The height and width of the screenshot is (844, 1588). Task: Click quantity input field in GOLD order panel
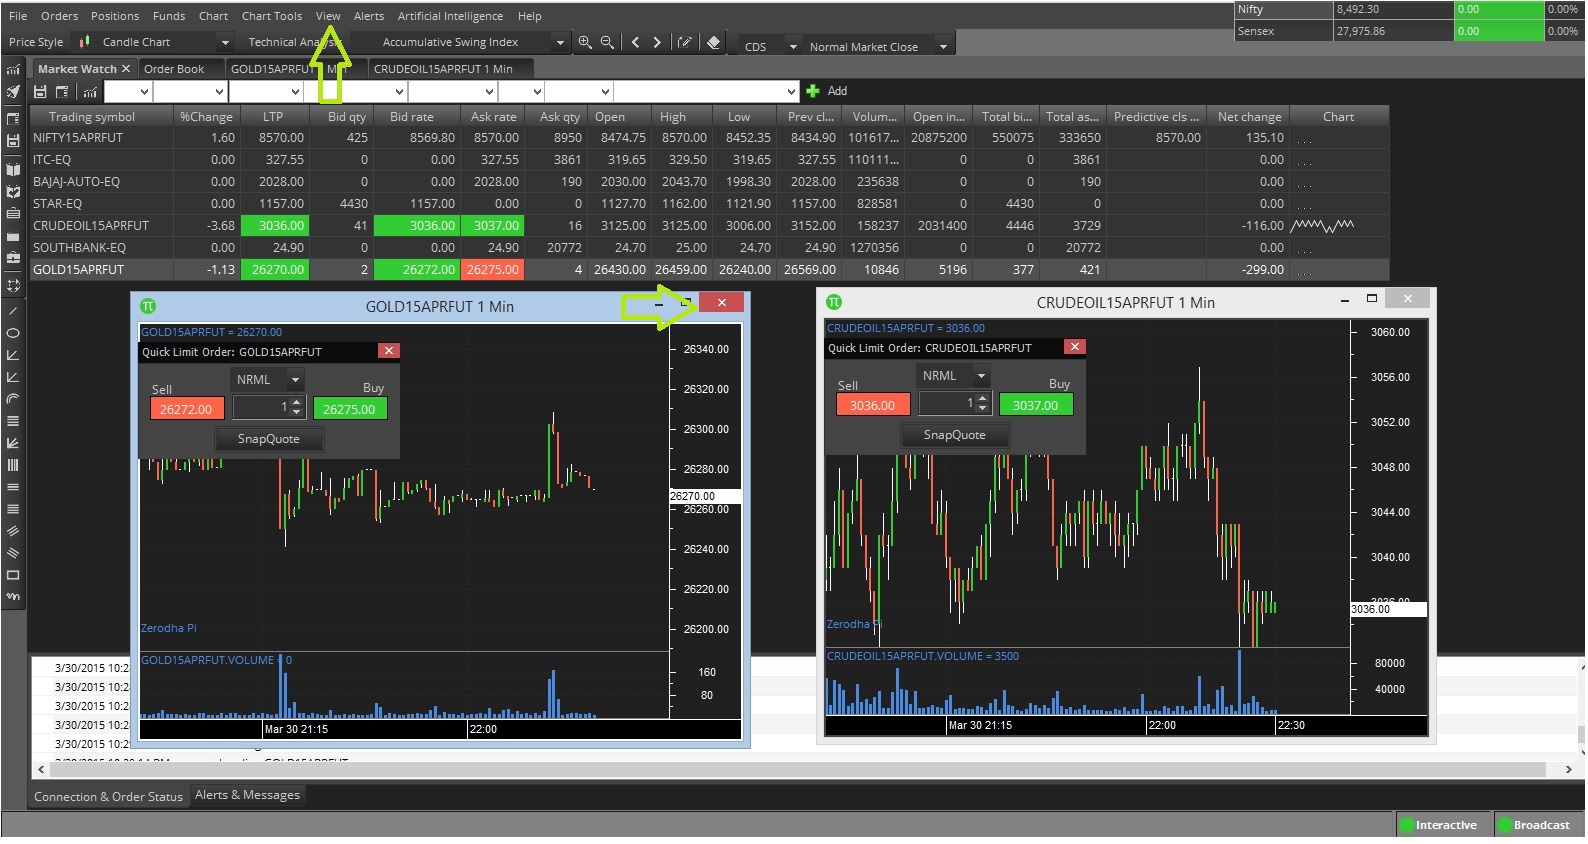coord(260,407)
